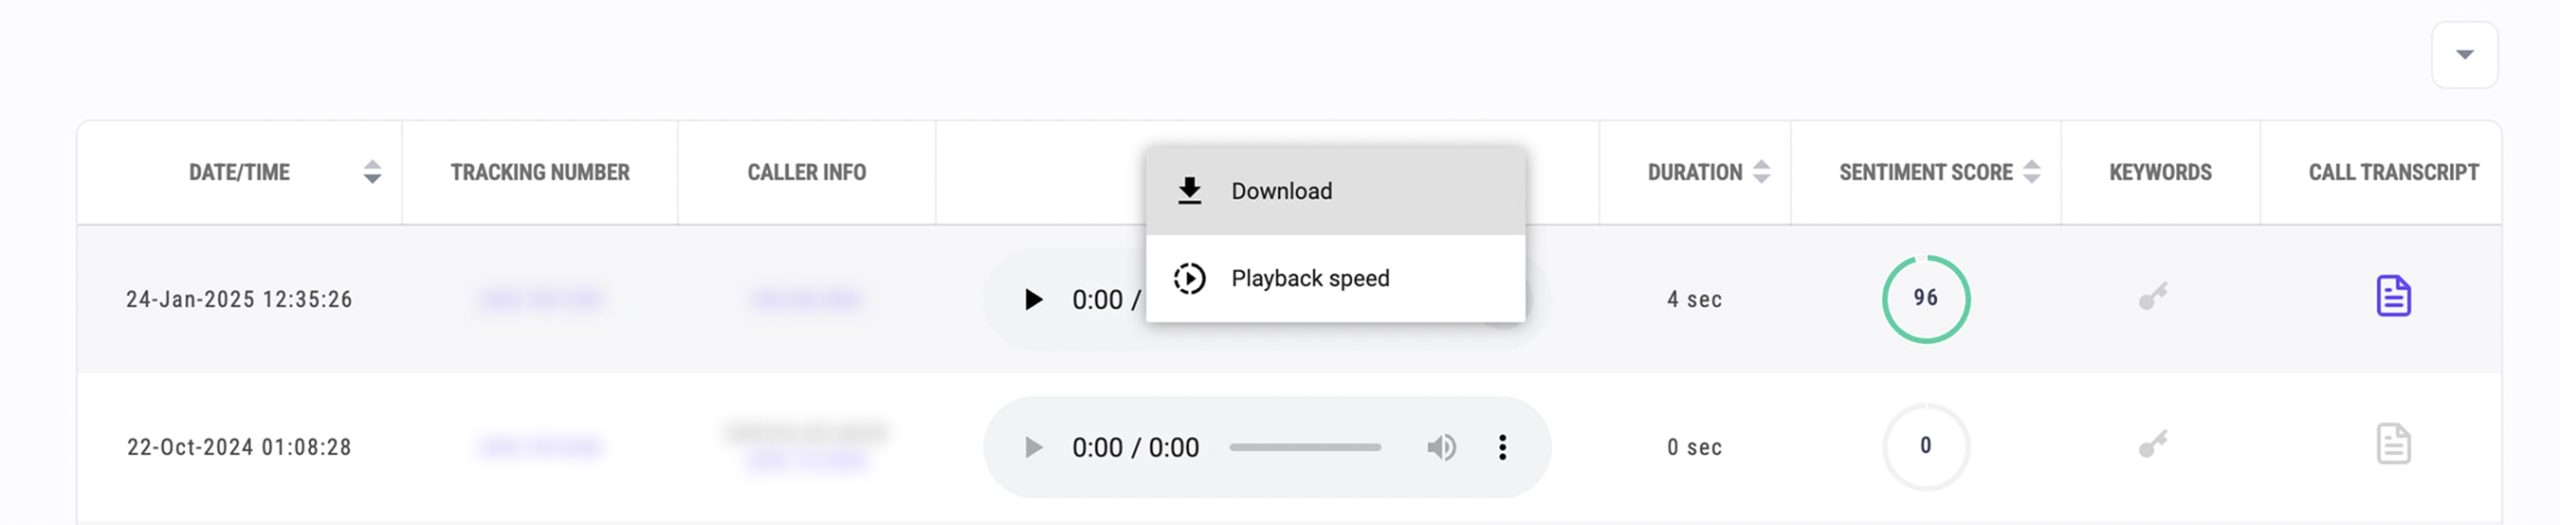The height and width of the screenshot is (525, 2560).
Task: Open the 24-Jan-2025 call transcript
Action: click(2393, 296)
